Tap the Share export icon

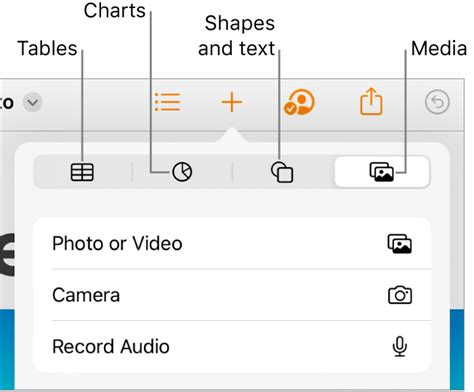click(x=371, y=101)
